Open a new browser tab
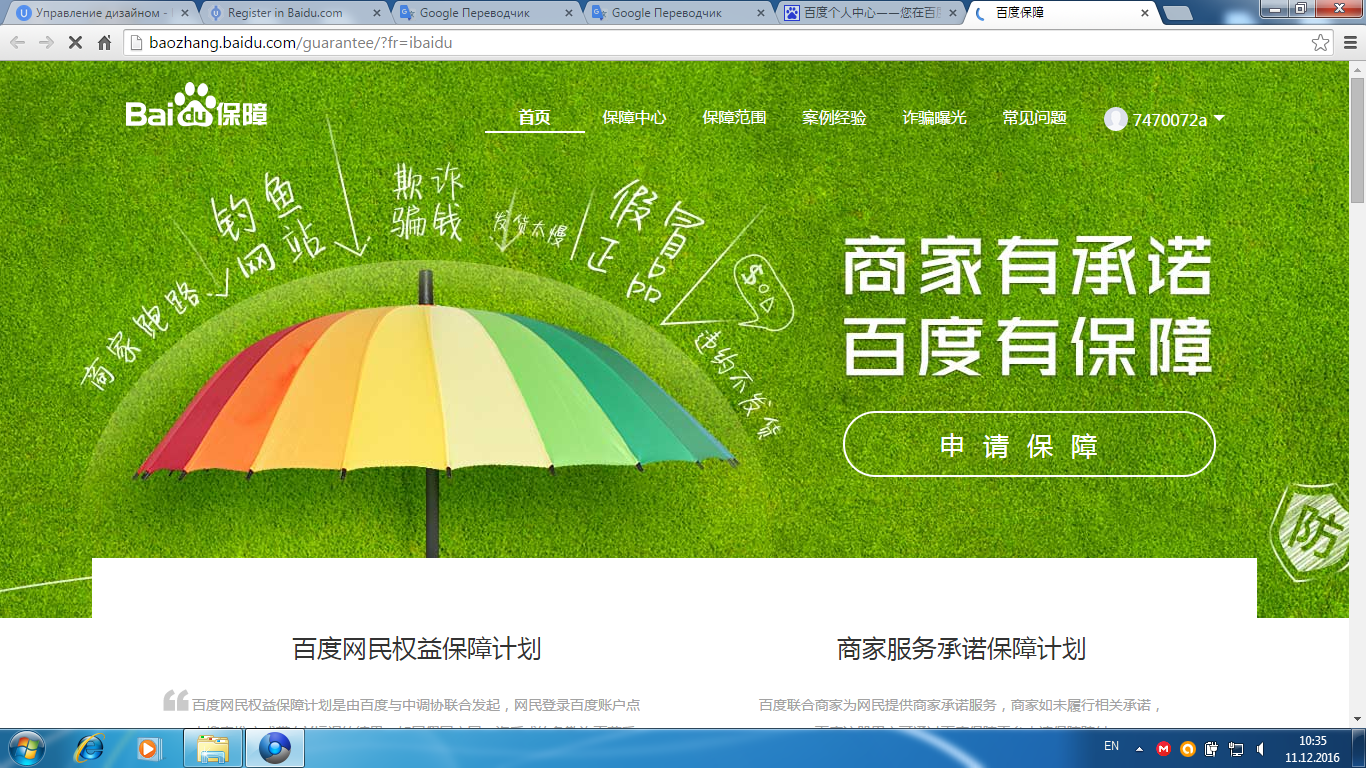The image size is (1366, 768). click(x=1178, y=14)
